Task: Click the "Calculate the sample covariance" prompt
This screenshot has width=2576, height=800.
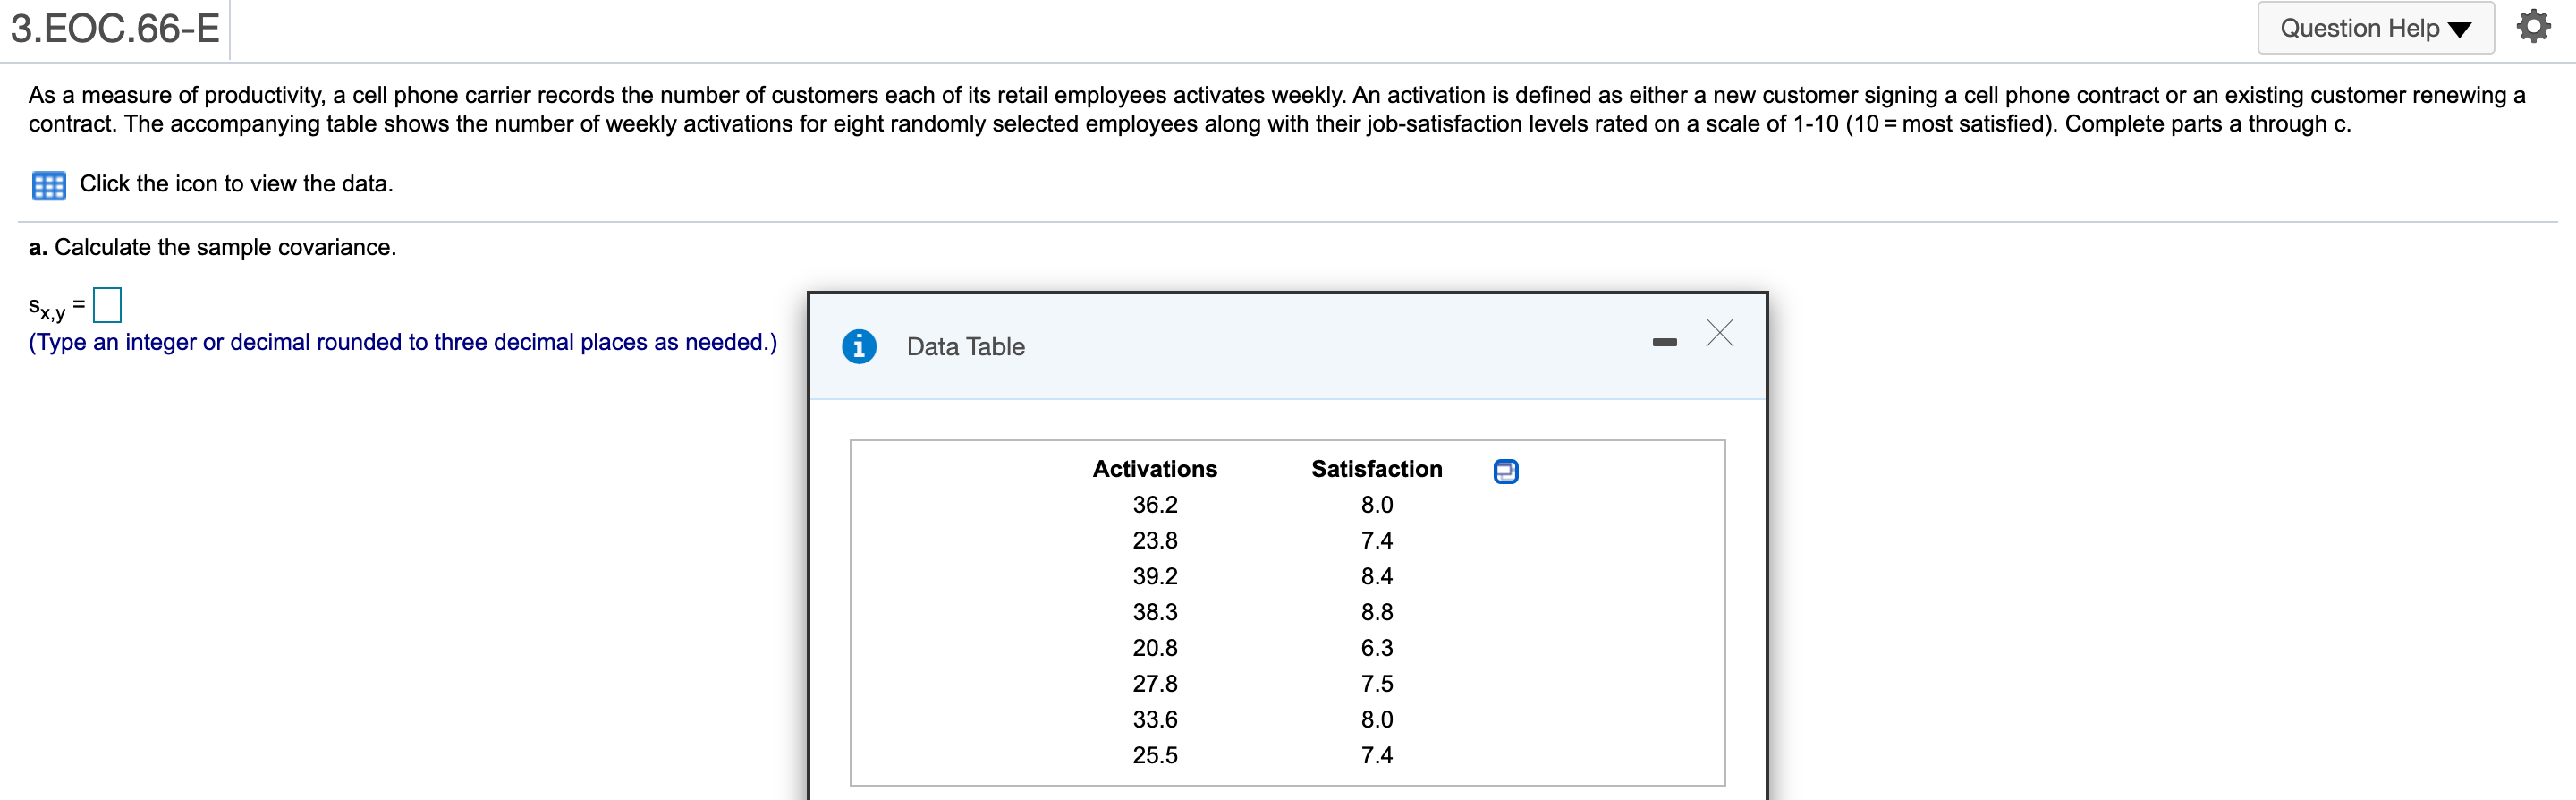Action: 224,247
